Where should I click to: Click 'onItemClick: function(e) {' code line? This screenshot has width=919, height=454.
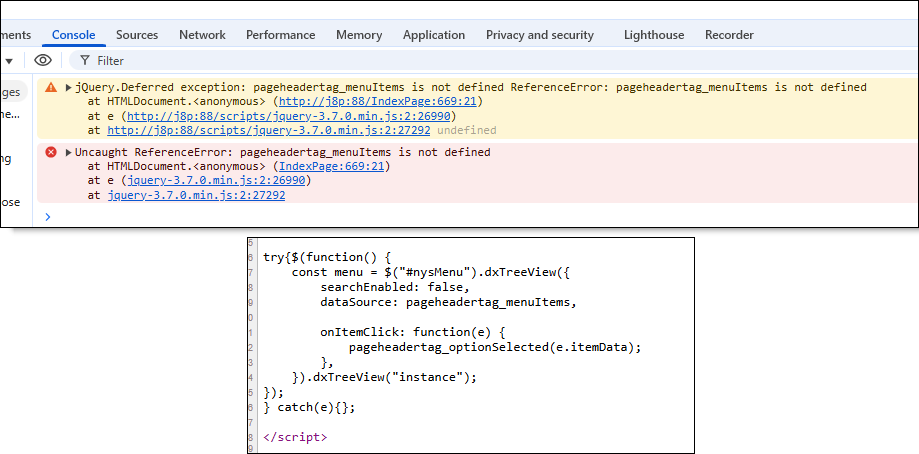413,332
